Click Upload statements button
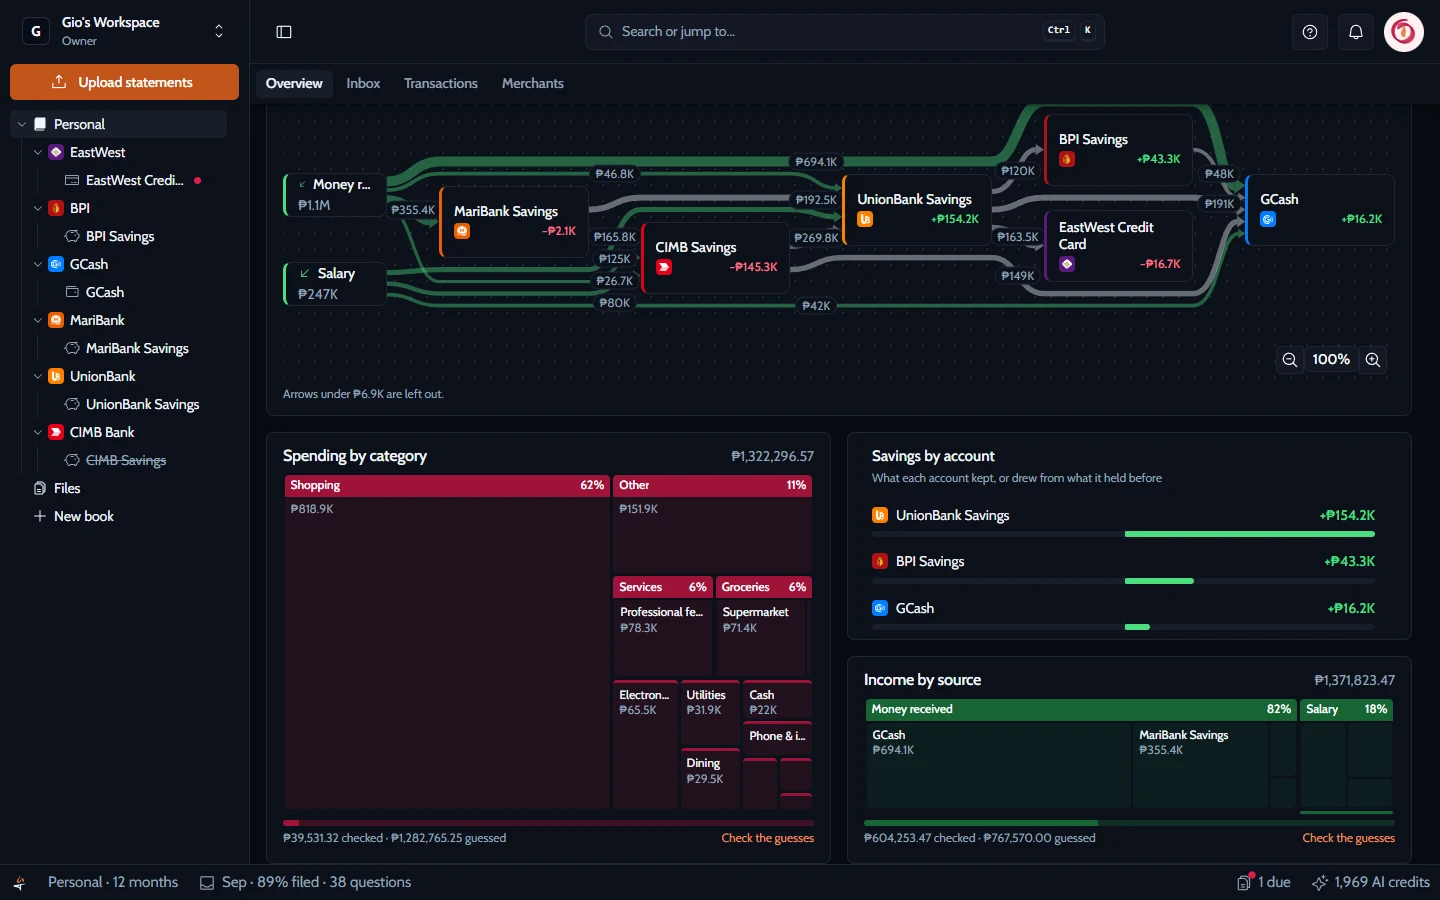1440x900 pixels. [x=124, y=82]
